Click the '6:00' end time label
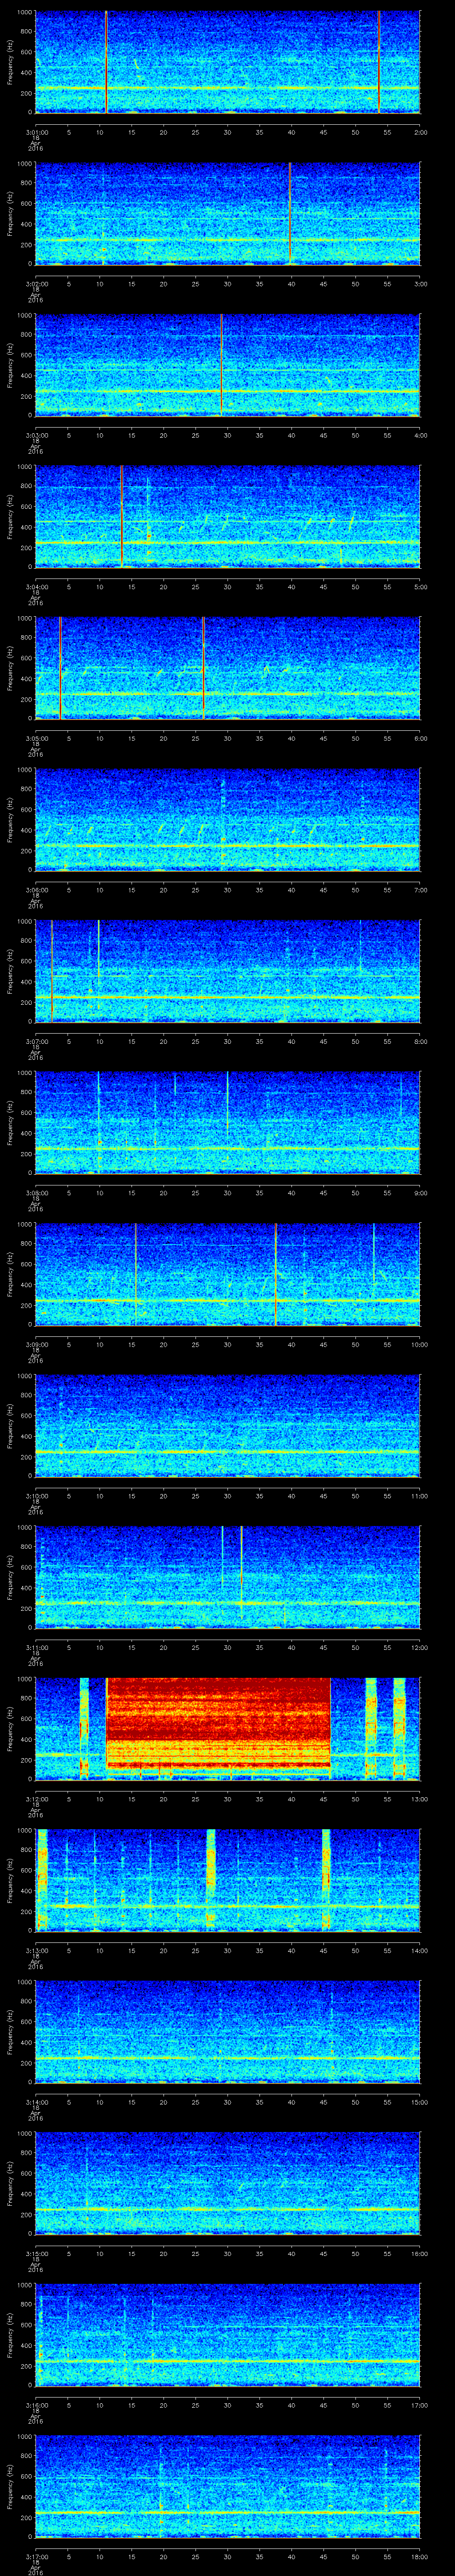The width and height of the screenshot is (455, 2576). coord(420,737)
